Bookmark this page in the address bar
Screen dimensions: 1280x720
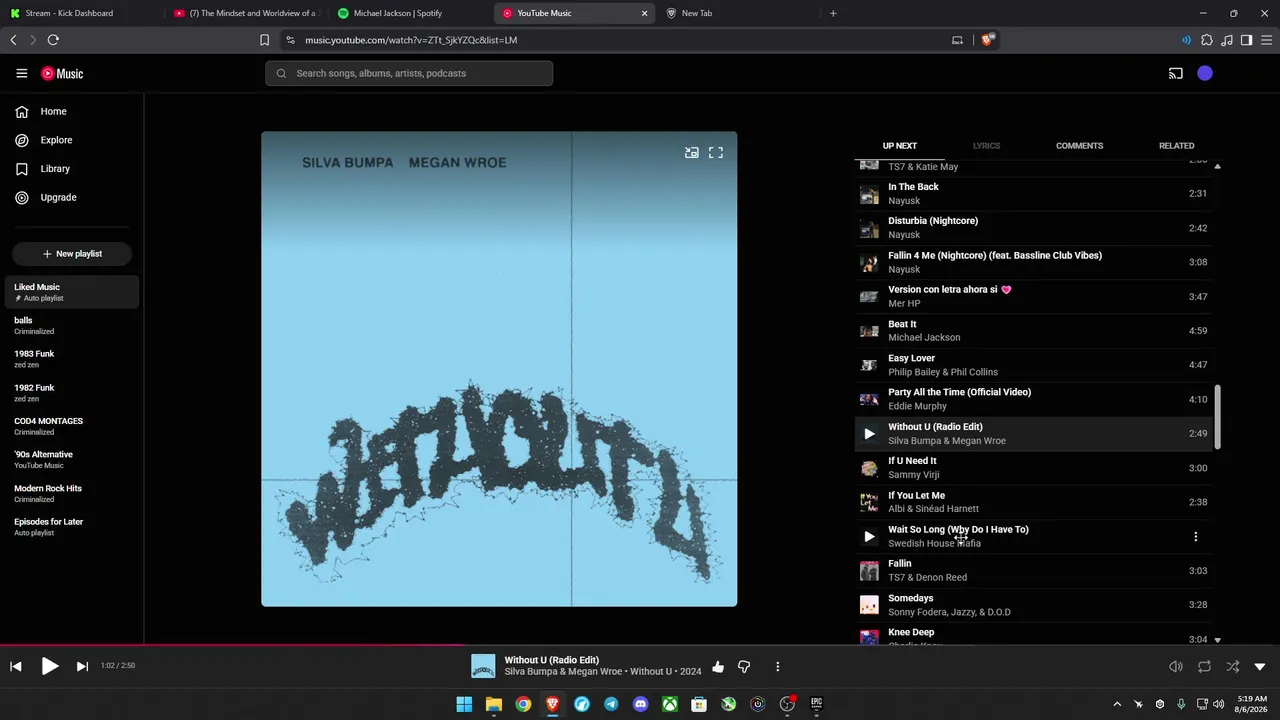[264, 40]
